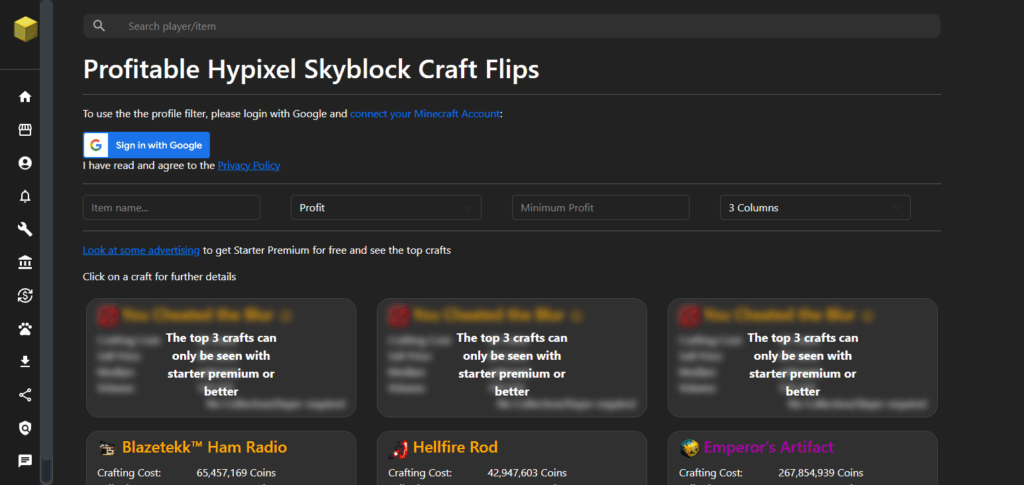The height and width of the screenshot is (485, 1024).
Task: Click the 65,457,169 Coins crafting cost
Action: [236, 473]
